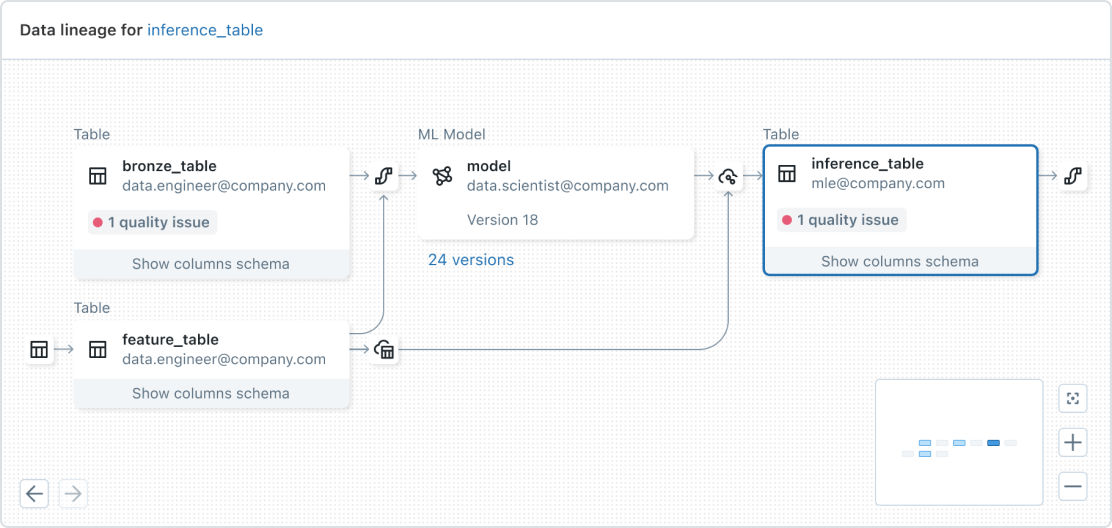Expand bronze_table columns schema
This screenshot has height=528, width=1112.
coord(211,264)
